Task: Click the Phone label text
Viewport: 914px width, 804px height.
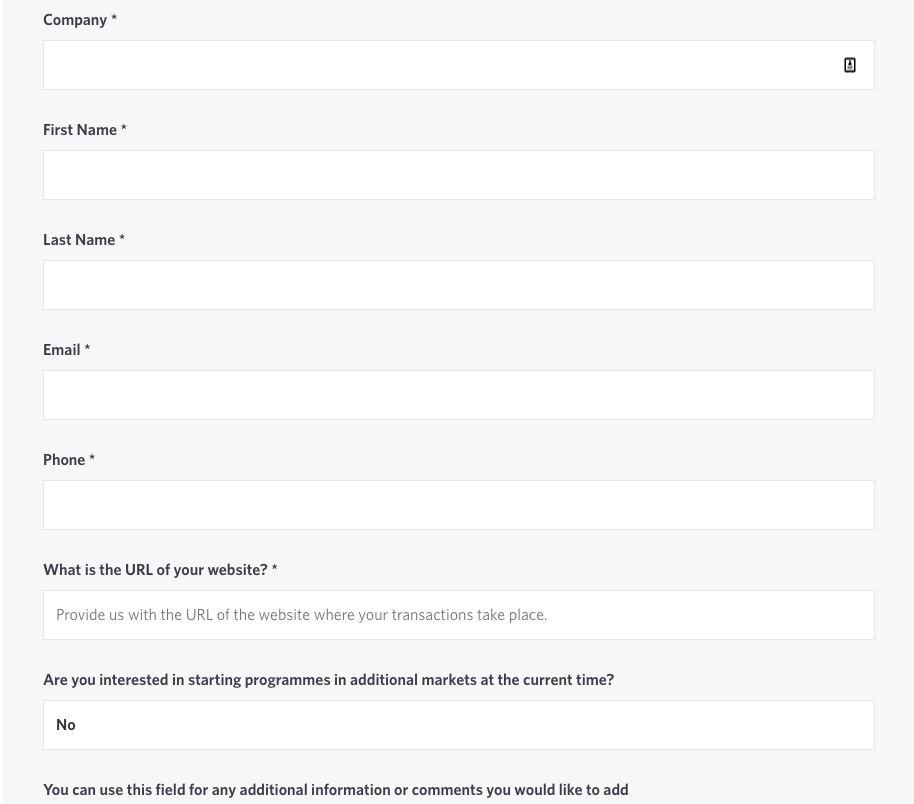Action: click(64, 460)
